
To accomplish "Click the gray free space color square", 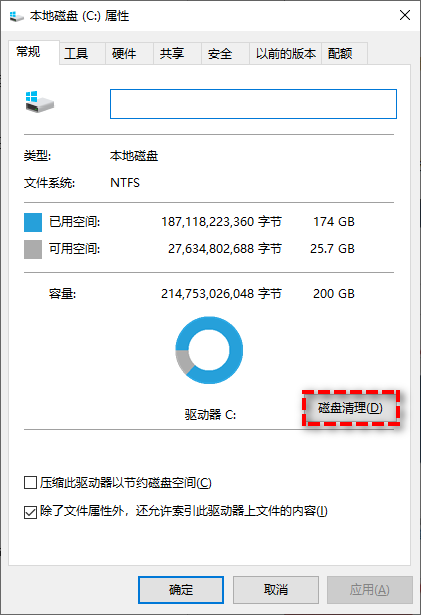I will [33, 249].
